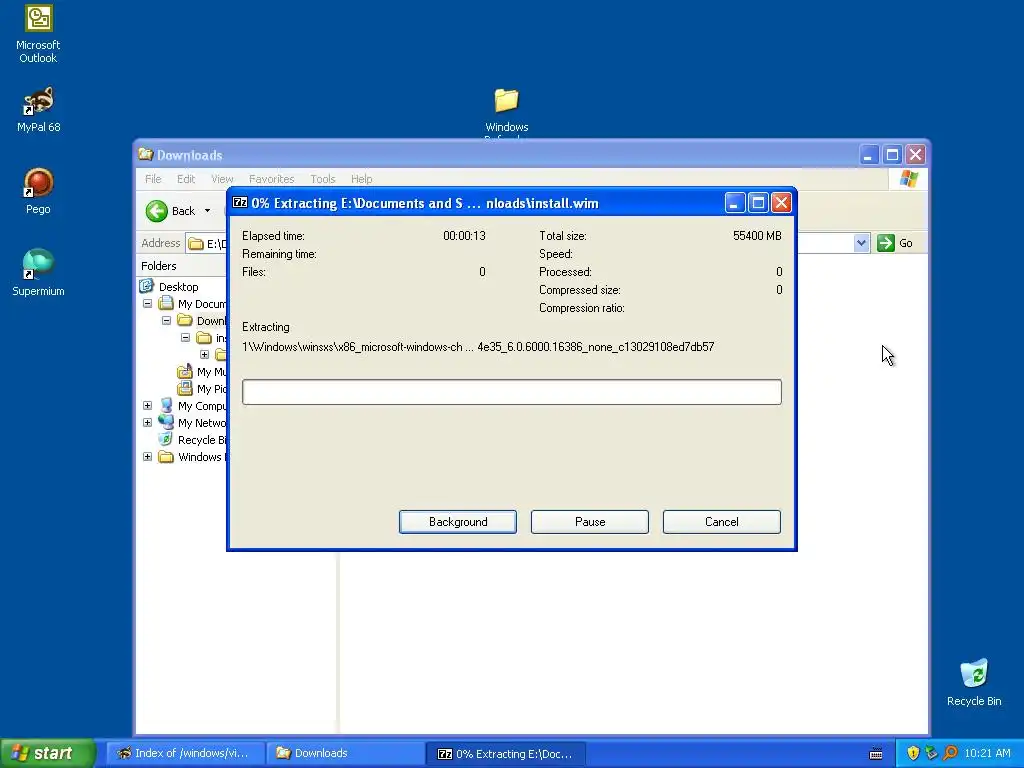Screen dimensions: 1024x768
Task: Select the Windows folder on desktop
Action: pos(506,111)
